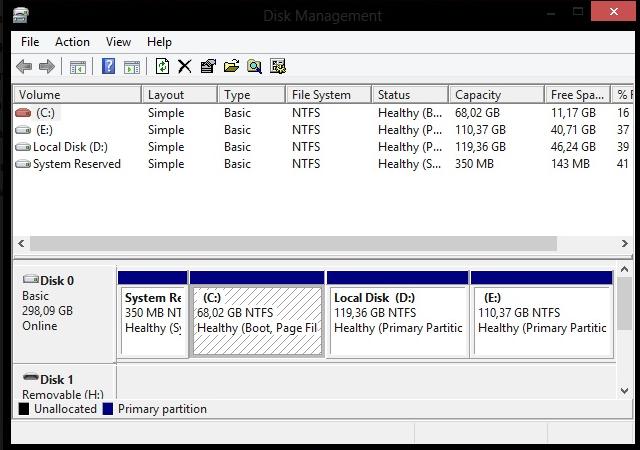
Task: Click the disk settings toolbar icon at far right
Action: click(x=278, y=66)
